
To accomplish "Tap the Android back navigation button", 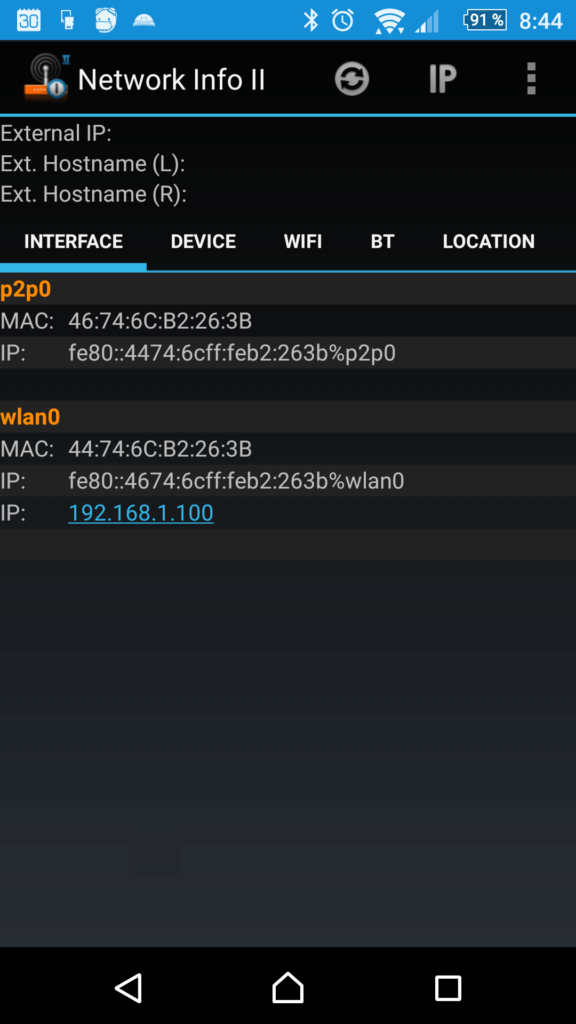I will tap(128, 987).
